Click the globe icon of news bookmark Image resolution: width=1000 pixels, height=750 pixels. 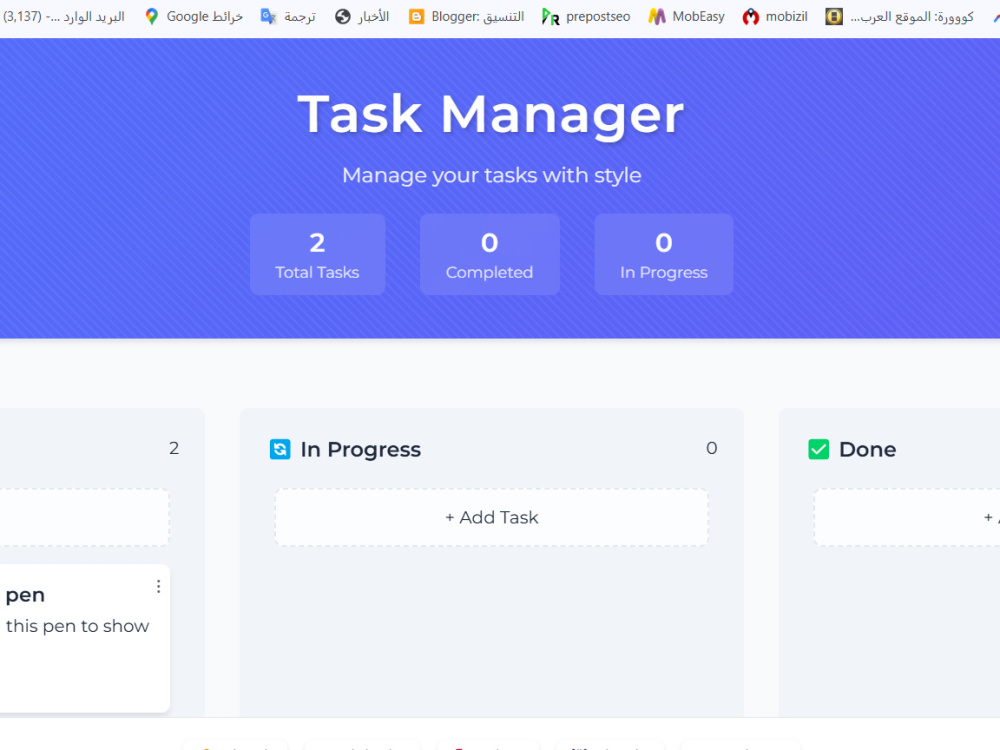[343, 17]
